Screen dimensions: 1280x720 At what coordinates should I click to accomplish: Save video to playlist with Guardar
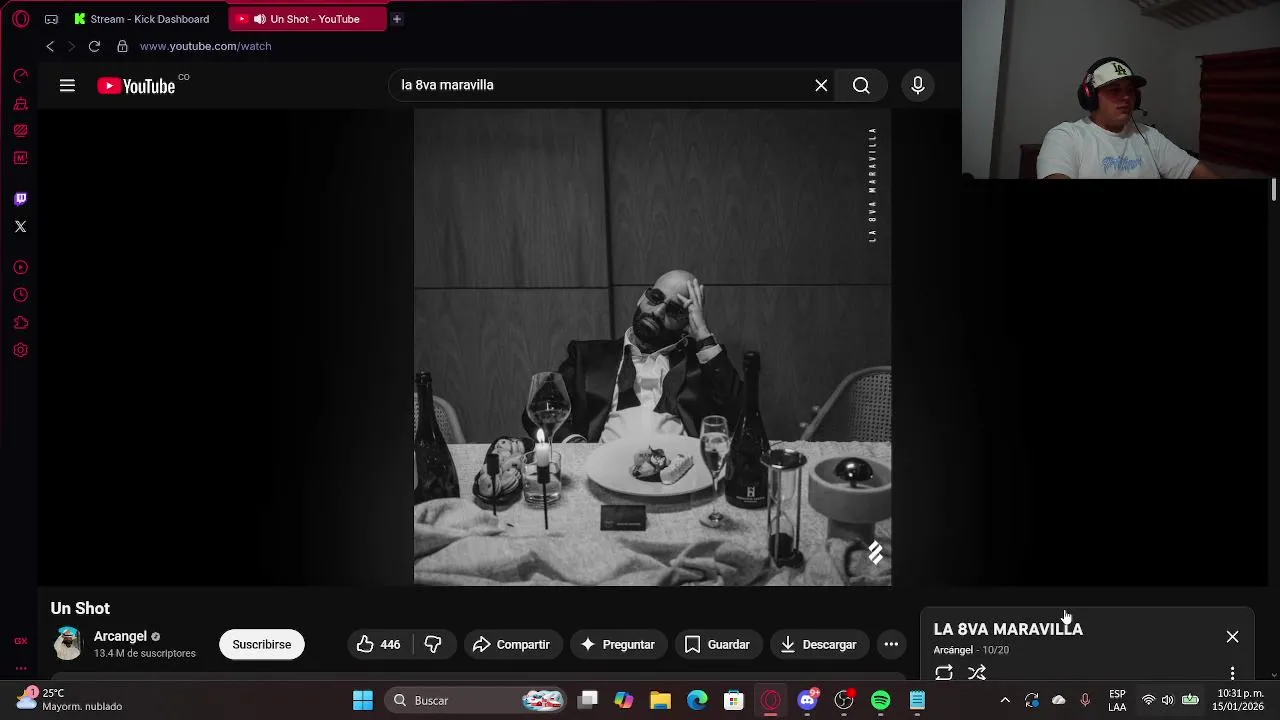pos(717,645)
